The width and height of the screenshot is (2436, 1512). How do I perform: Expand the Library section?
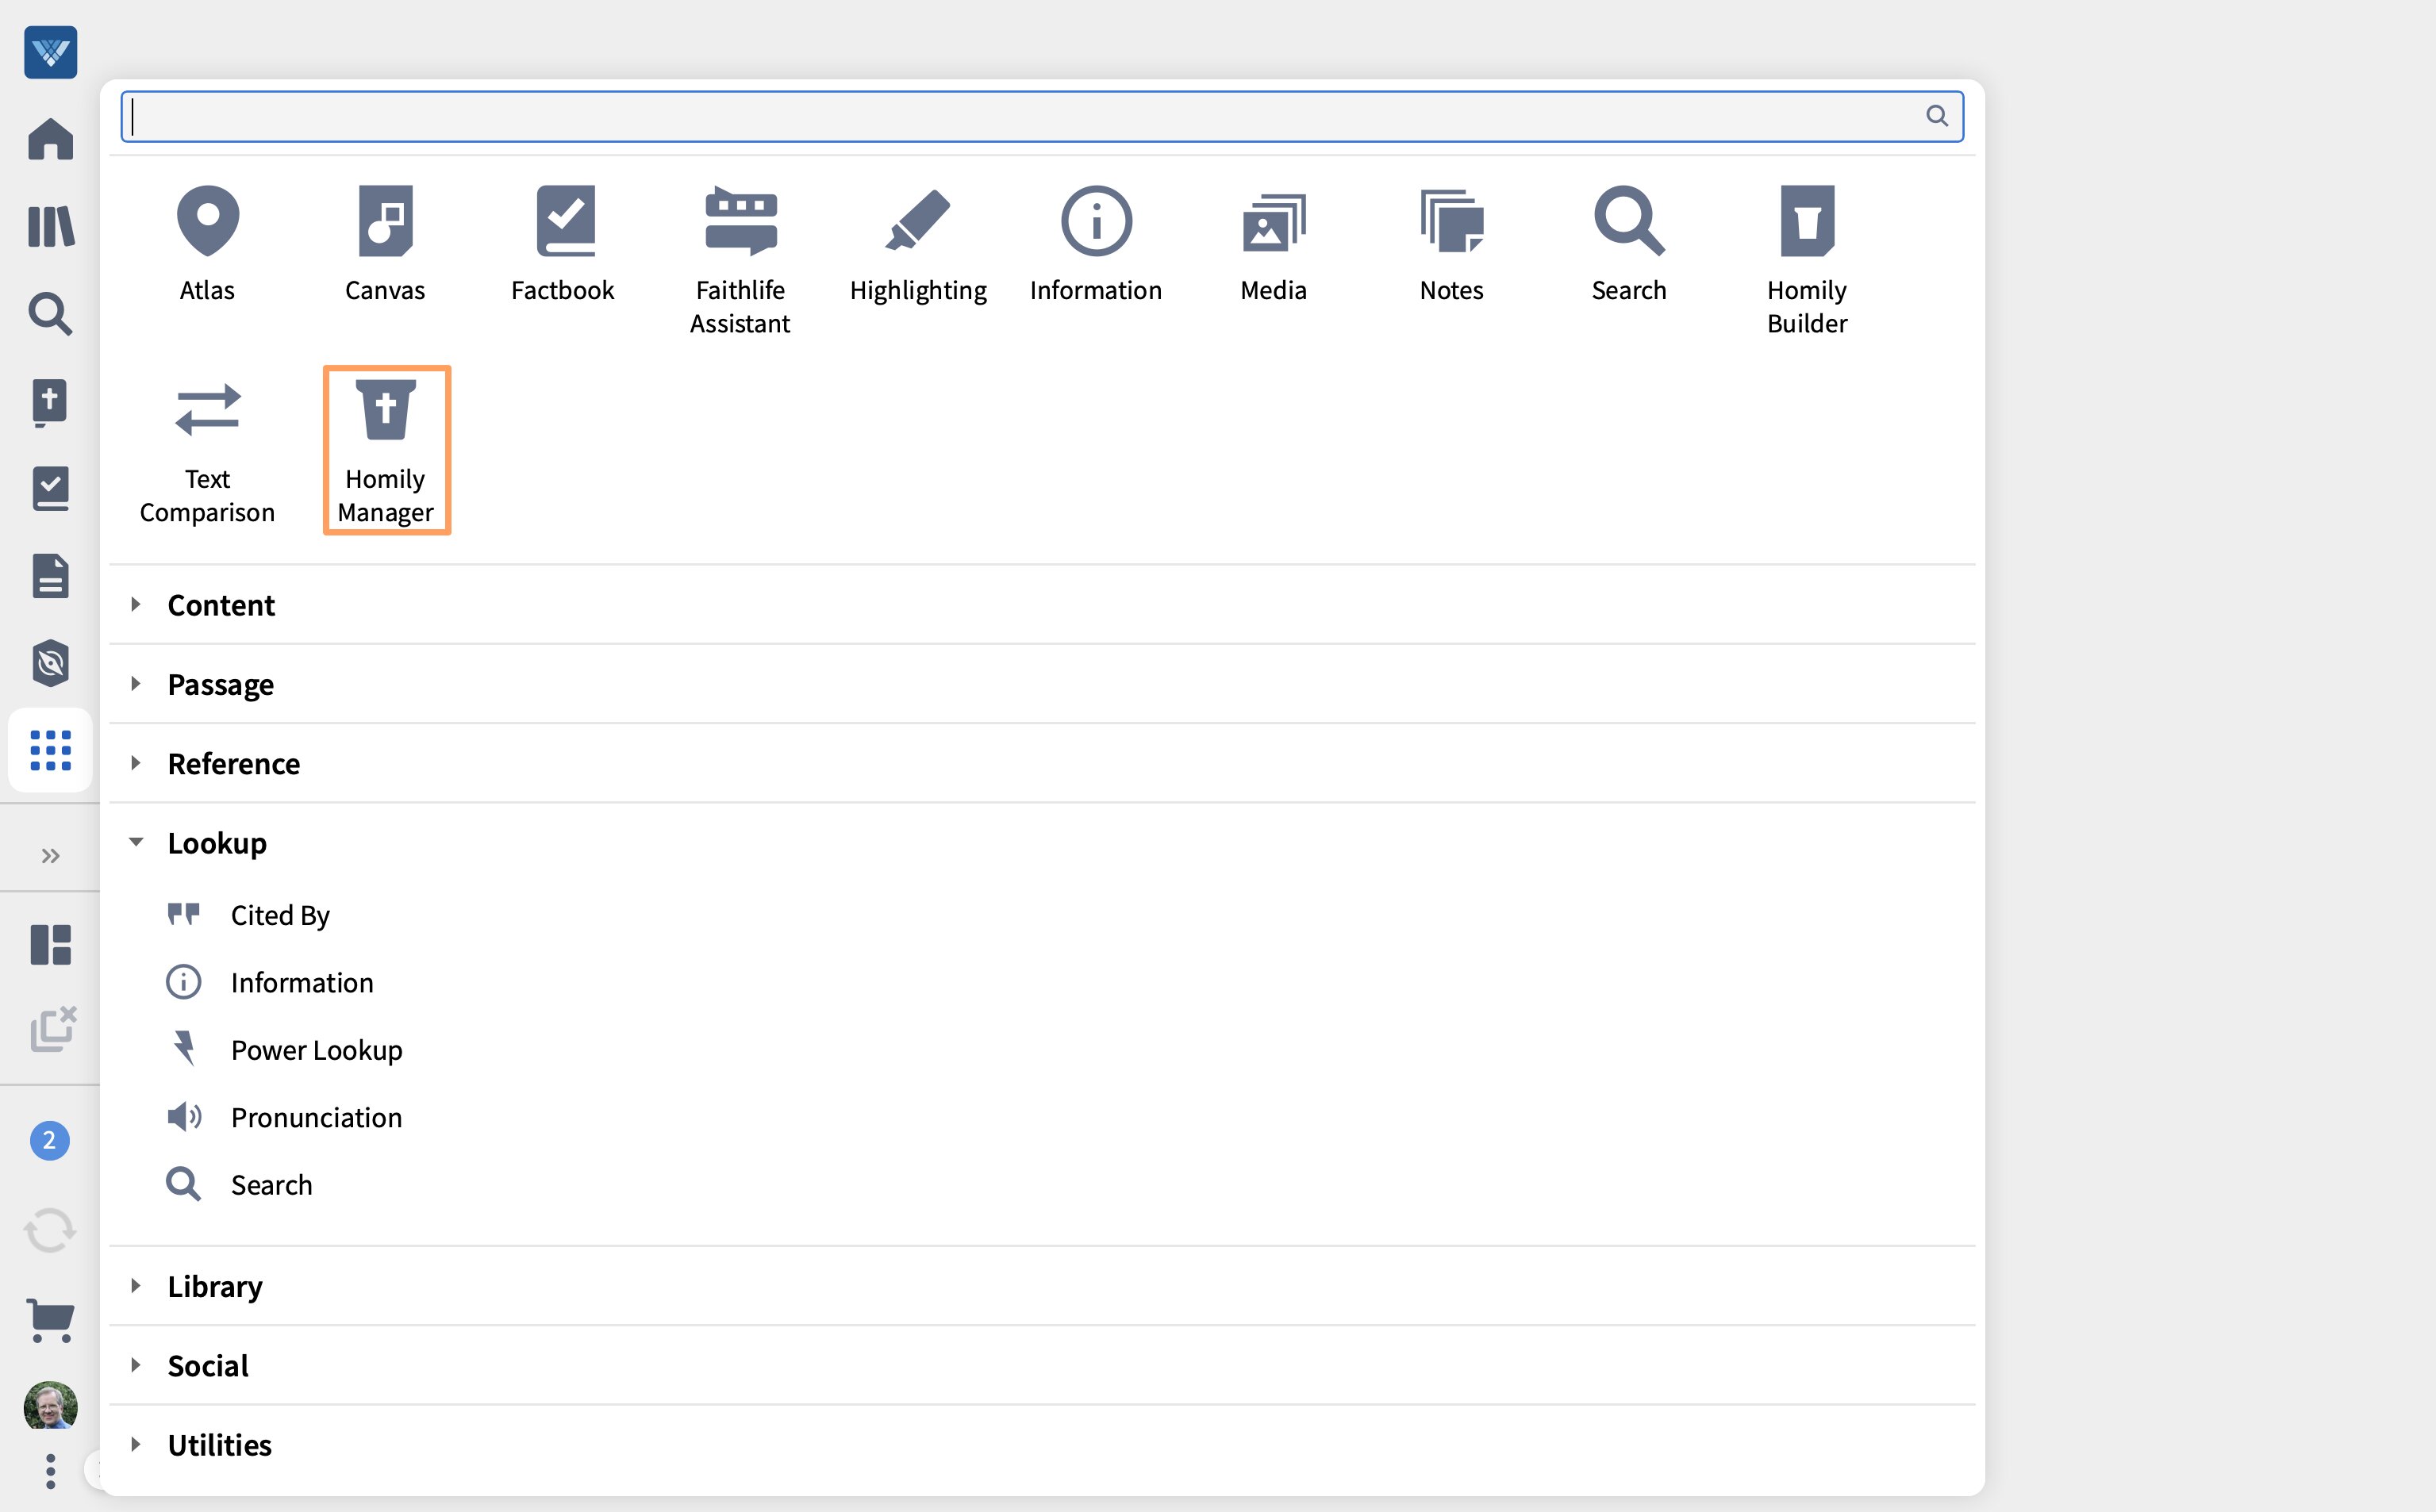click(1042, 1286)
